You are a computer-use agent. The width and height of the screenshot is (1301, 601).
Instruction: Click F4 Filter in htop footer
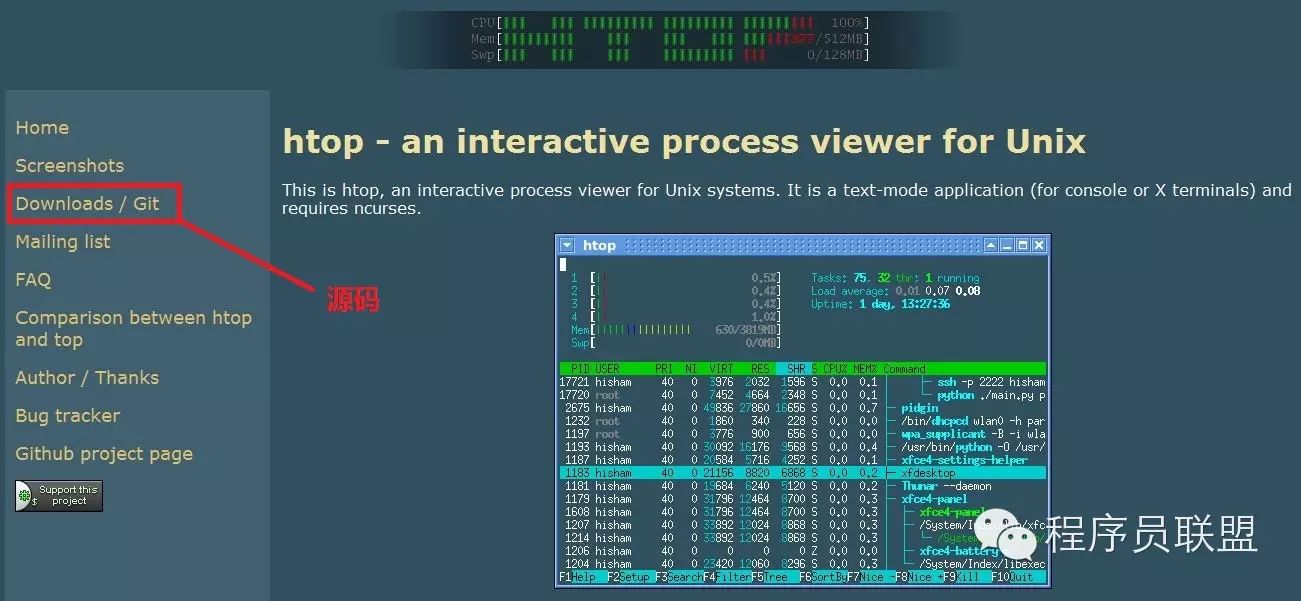(727, 577)
